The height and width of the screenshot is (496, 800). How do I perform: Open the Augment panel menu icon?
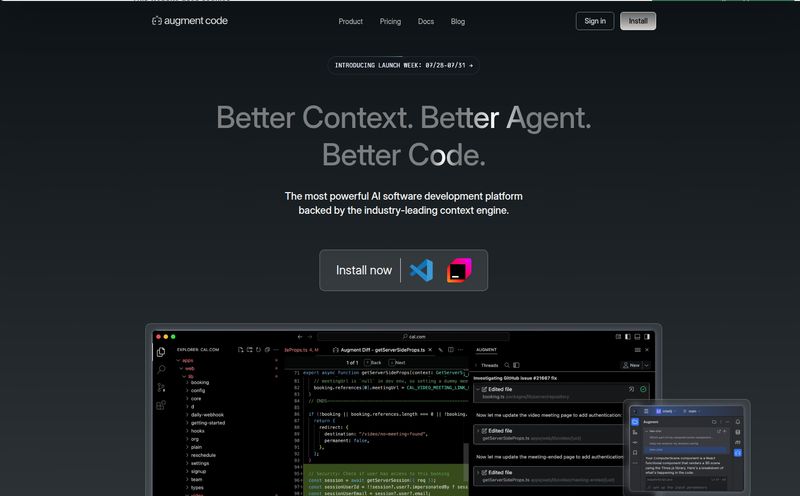(x=638, y=350)
